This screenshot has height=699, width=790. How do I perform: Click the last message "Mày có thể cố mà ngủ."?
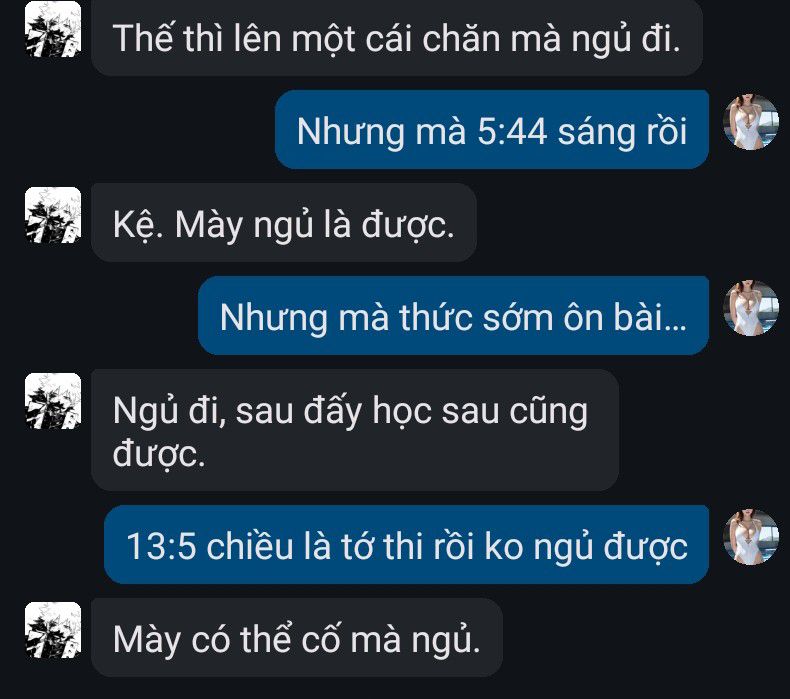click(297, 638)
